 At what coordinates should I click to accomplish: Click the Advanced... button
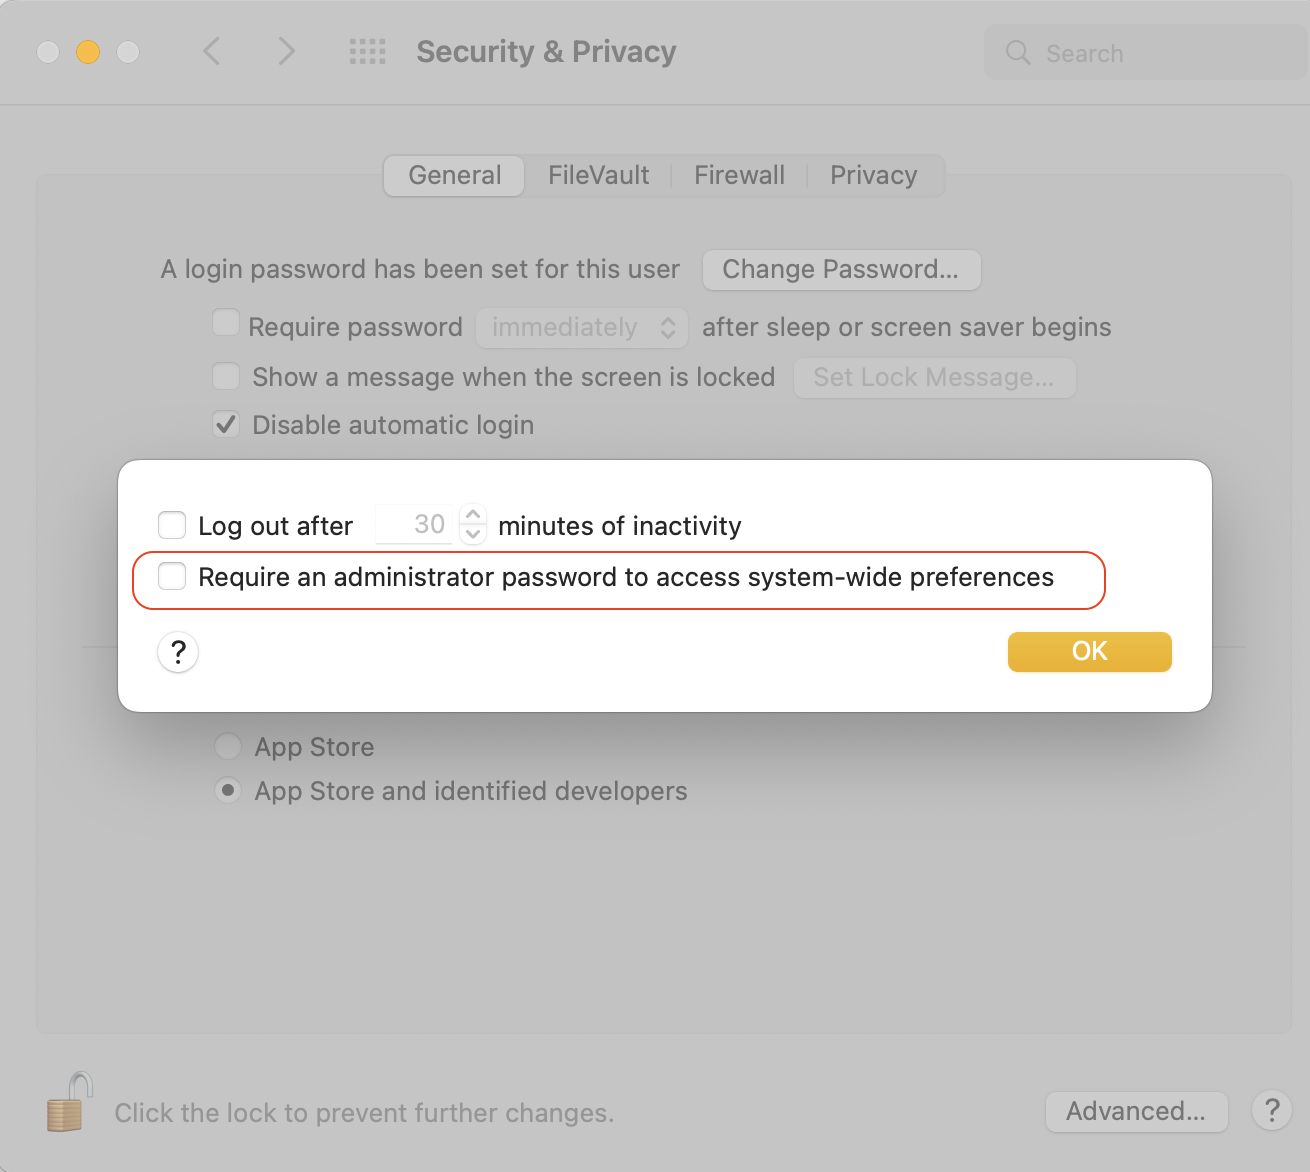coord(1135,1111)
